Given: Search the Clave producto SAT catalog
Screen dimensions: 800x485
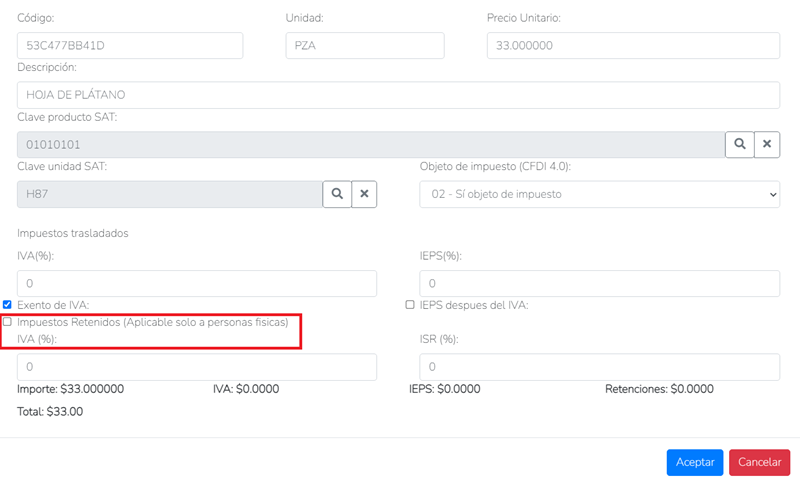Looking at the screenshot, I should point(739,144).
